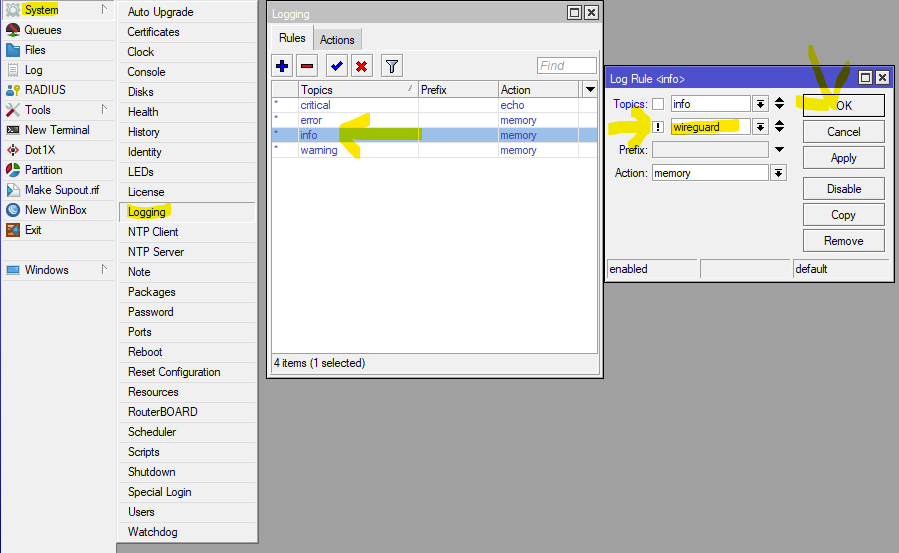Open the info topic dropdown arrow
Screen dimensions: 899x553
click(760, 104)
